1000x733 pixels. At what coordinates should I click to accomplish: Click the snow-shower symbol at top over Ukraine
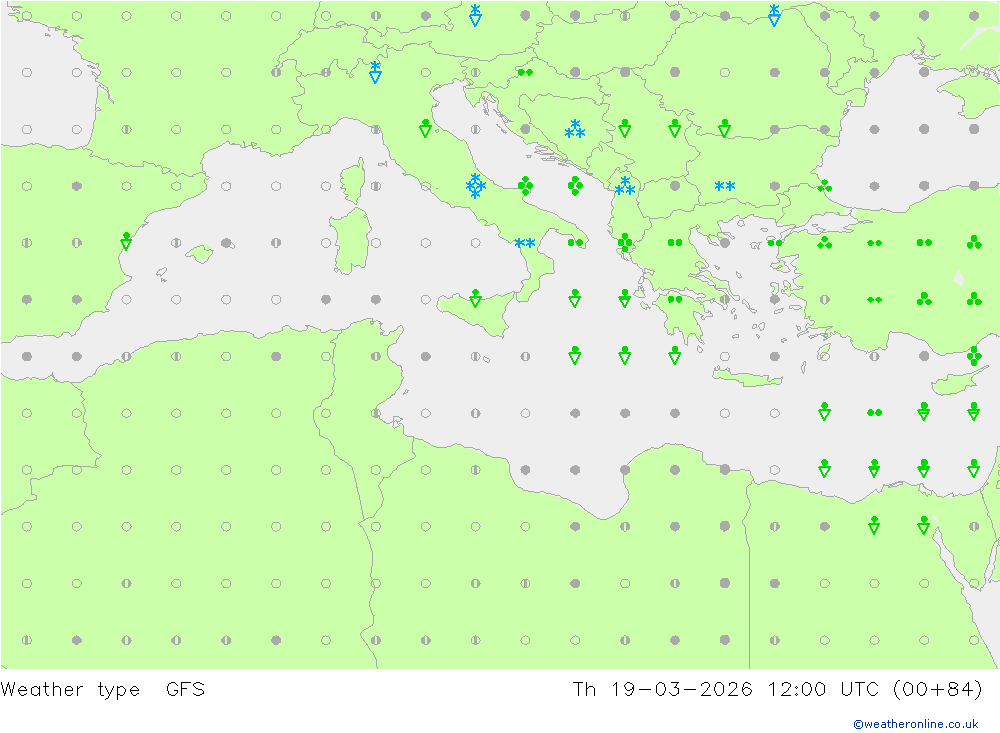pyautogui.click(x=774, y=15)
